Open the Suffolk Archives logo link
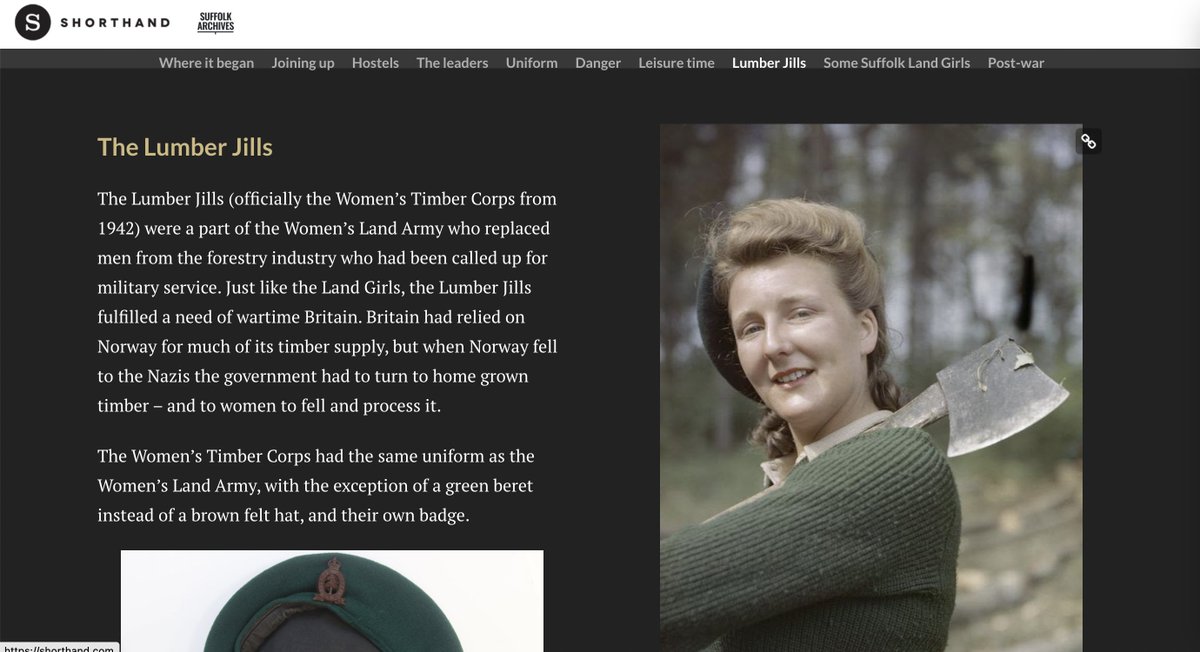 (x=216, y=22)
